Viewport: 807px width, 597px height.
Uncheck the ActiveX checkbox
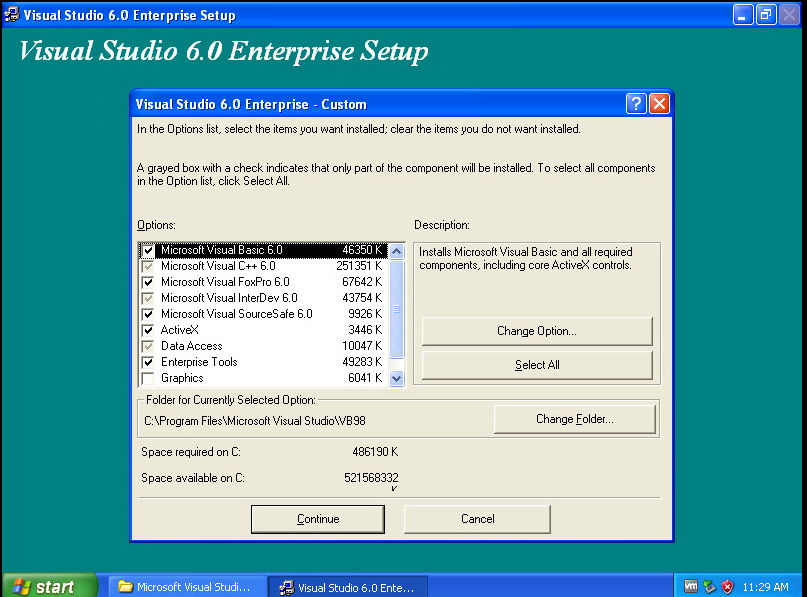coord(148,330)
